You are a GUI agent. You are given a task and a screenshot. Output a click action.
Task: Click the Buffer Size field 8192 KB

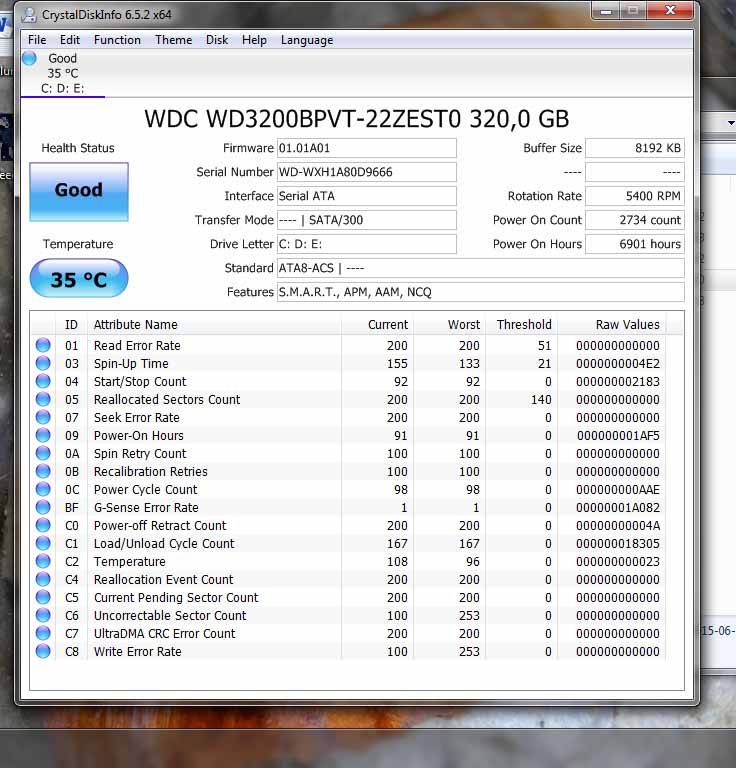635,148
